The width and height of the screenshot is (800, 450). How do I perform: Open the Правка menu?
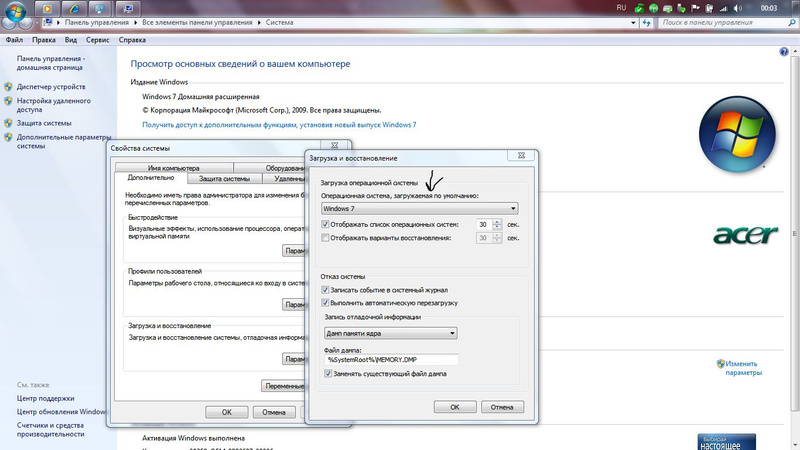point(43,40)
